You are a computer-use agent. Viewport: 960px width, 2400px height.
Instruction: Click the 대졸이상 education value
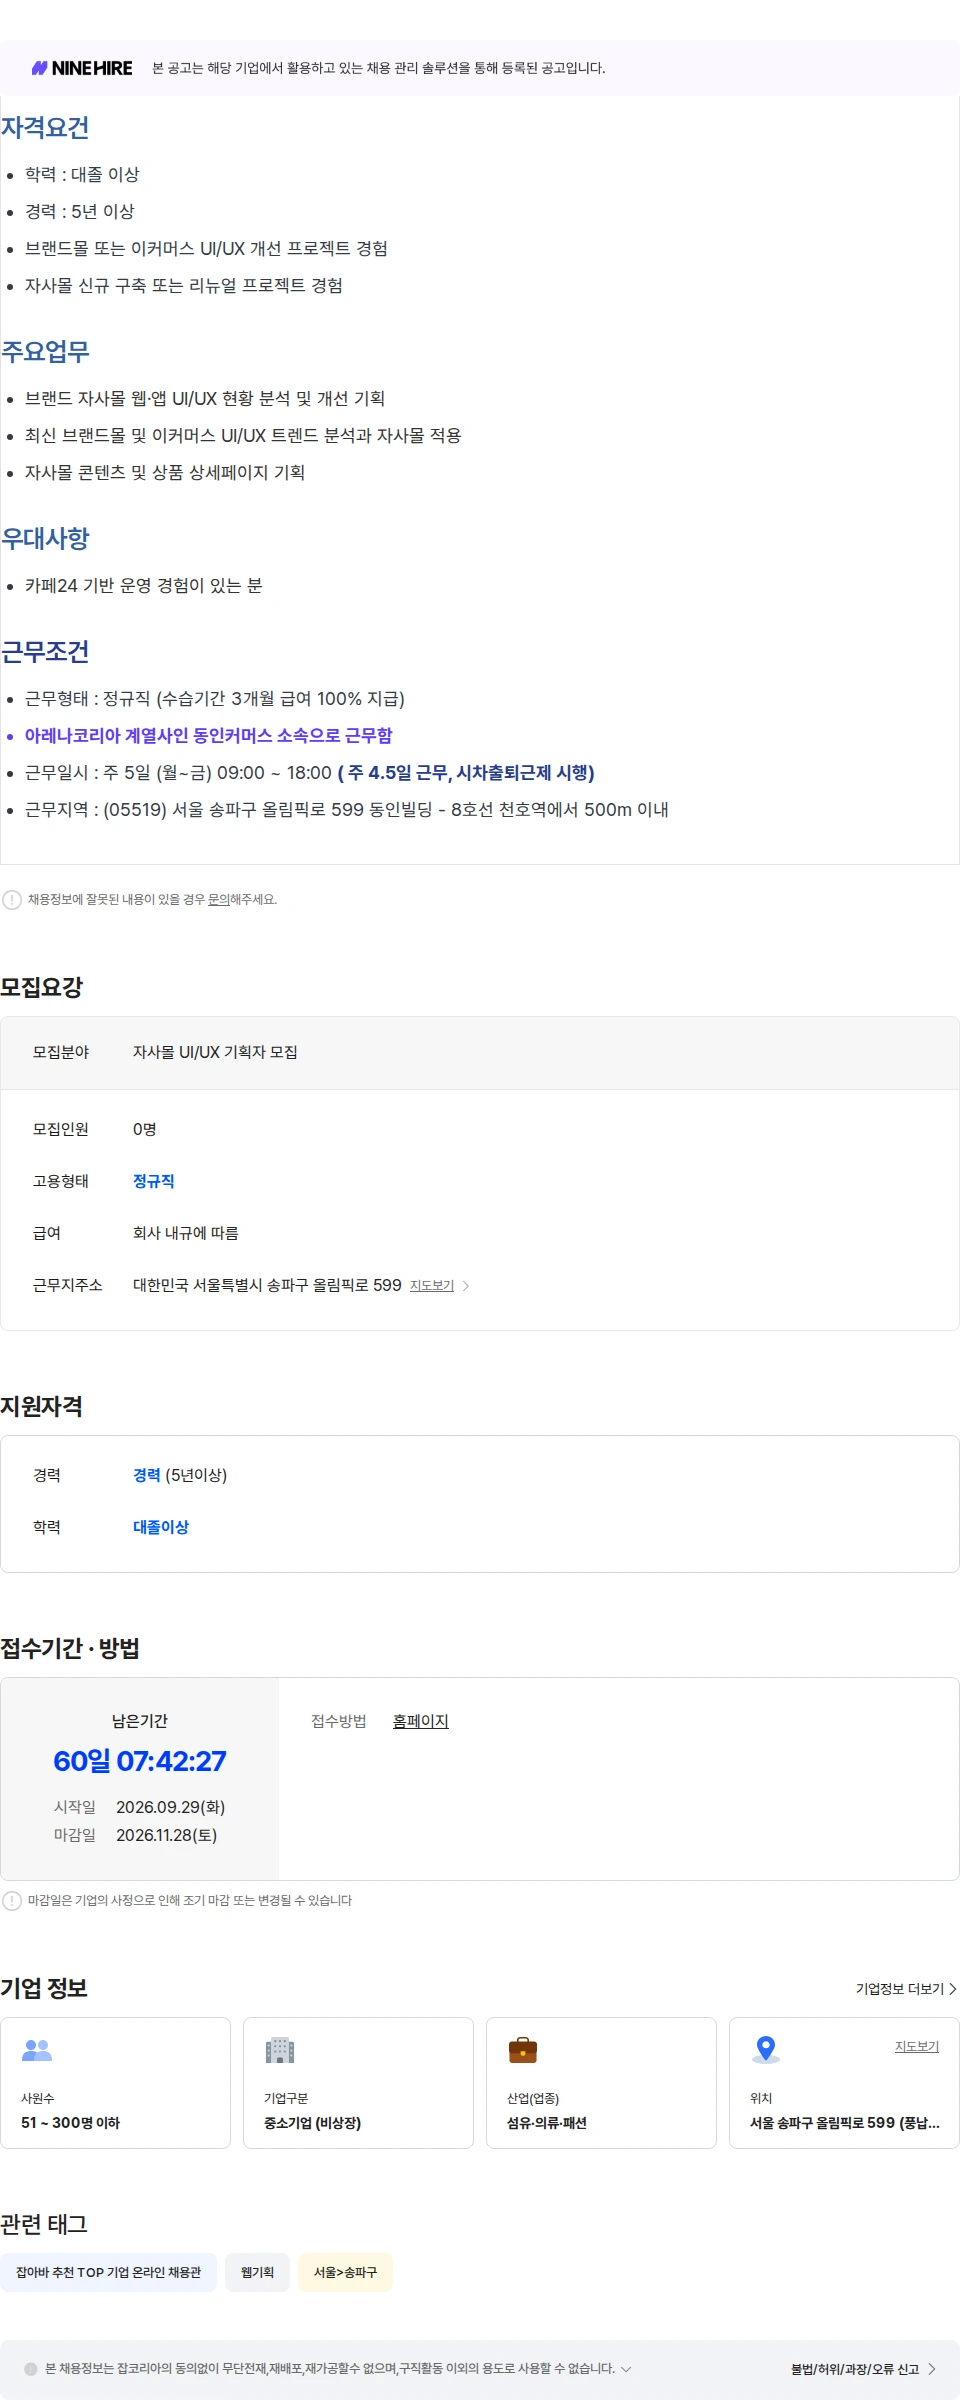pos(161,1527)
